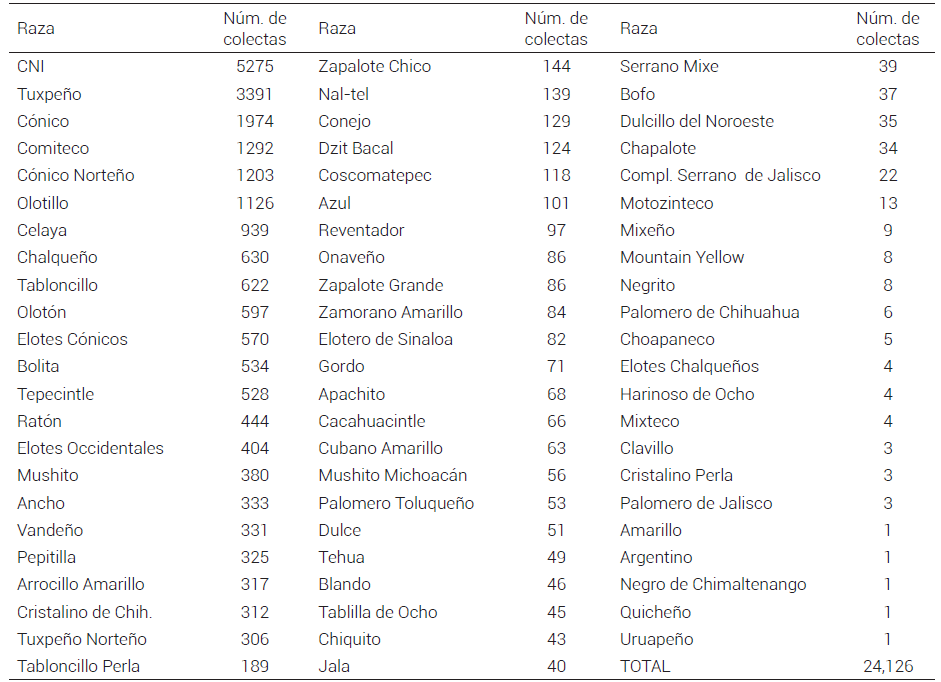
Task: Click the Palomero de Chihuahua cell
Action: 709,312
